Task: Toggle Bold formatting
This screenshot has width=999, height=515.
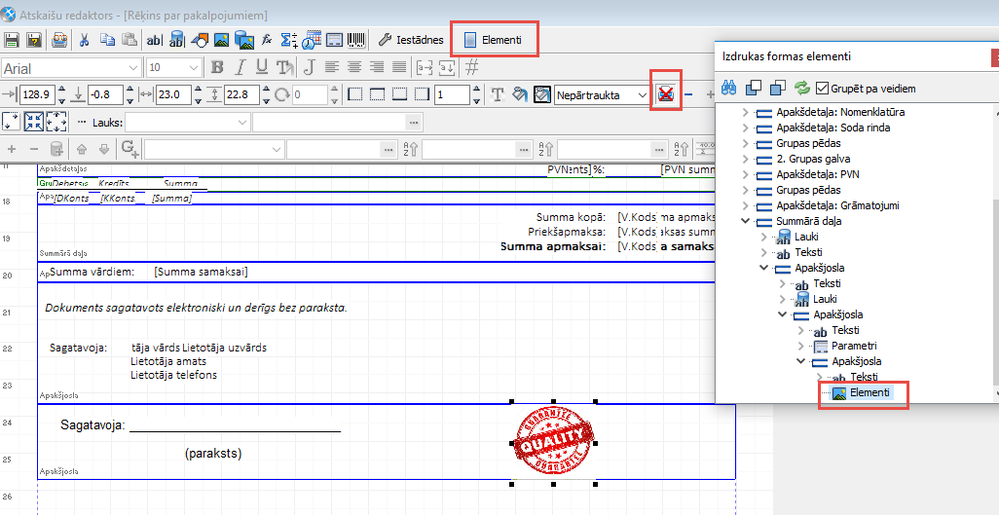Action: point(217,66)
